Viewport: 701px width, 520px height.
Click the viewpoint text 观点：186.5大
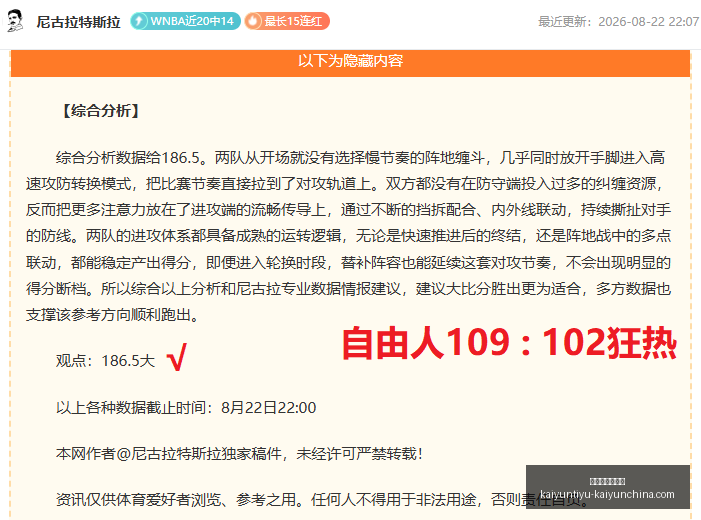click(106, 360)
